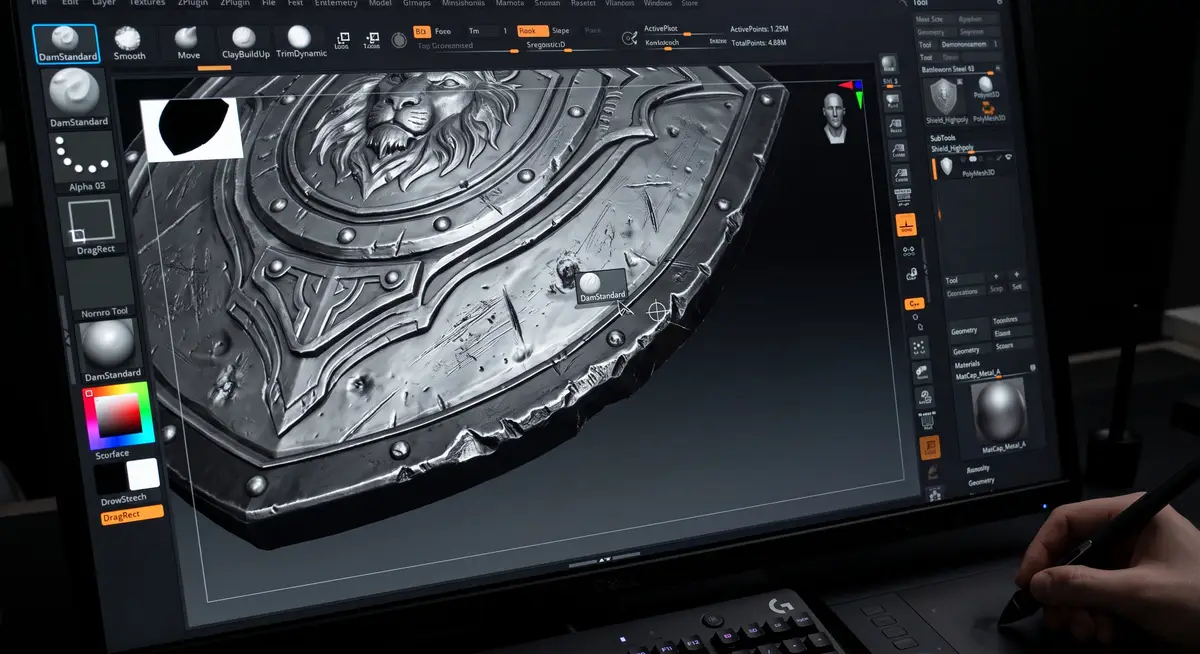This screenshot has height=654, width=1200.
Task: Choose the Move brush
Action: pos(188,43)
